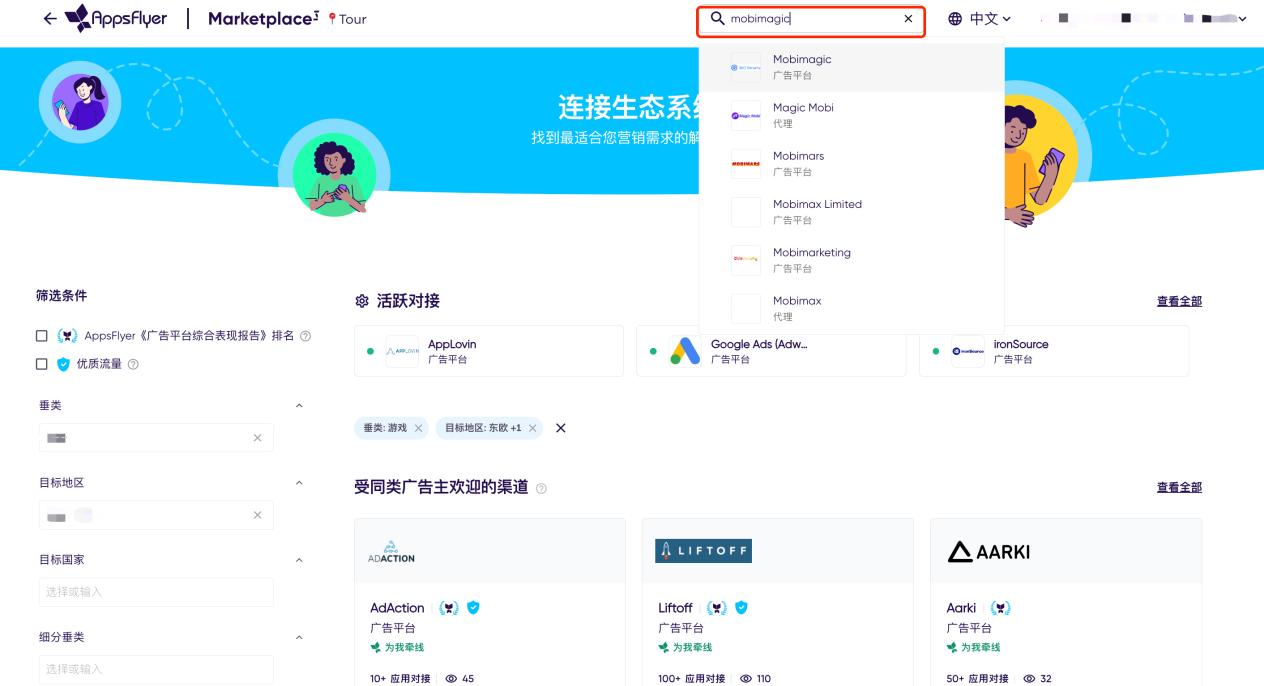1264x686 pixels.
Task: Open the Tour from the top bar
Action: pos(351,18)
